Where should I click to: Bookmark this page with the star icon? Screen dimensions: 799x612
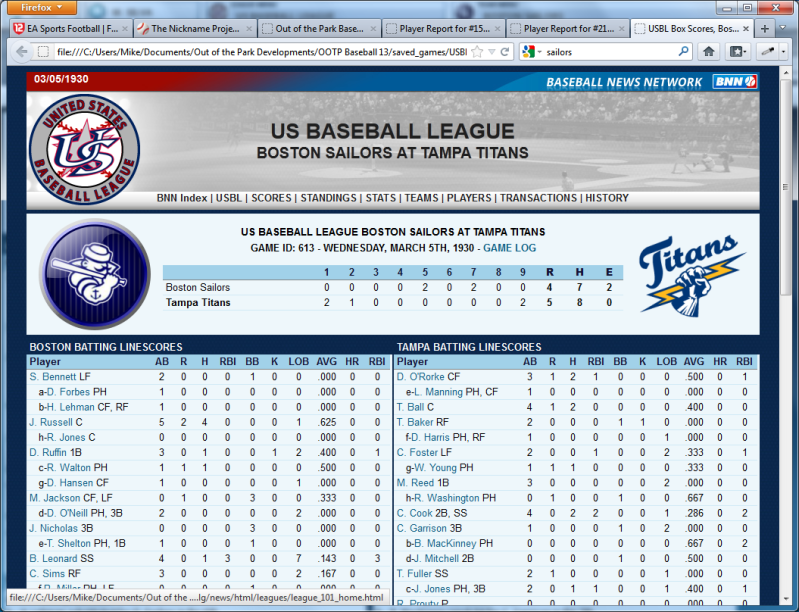coord(478,51)
